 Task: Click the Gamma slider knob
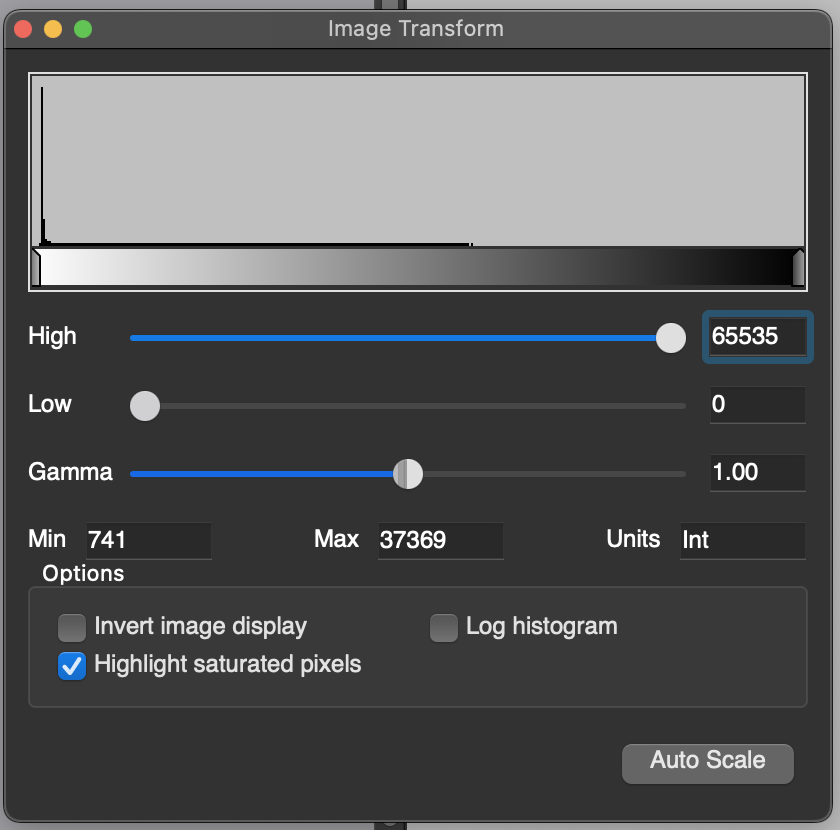click(408, 474)
